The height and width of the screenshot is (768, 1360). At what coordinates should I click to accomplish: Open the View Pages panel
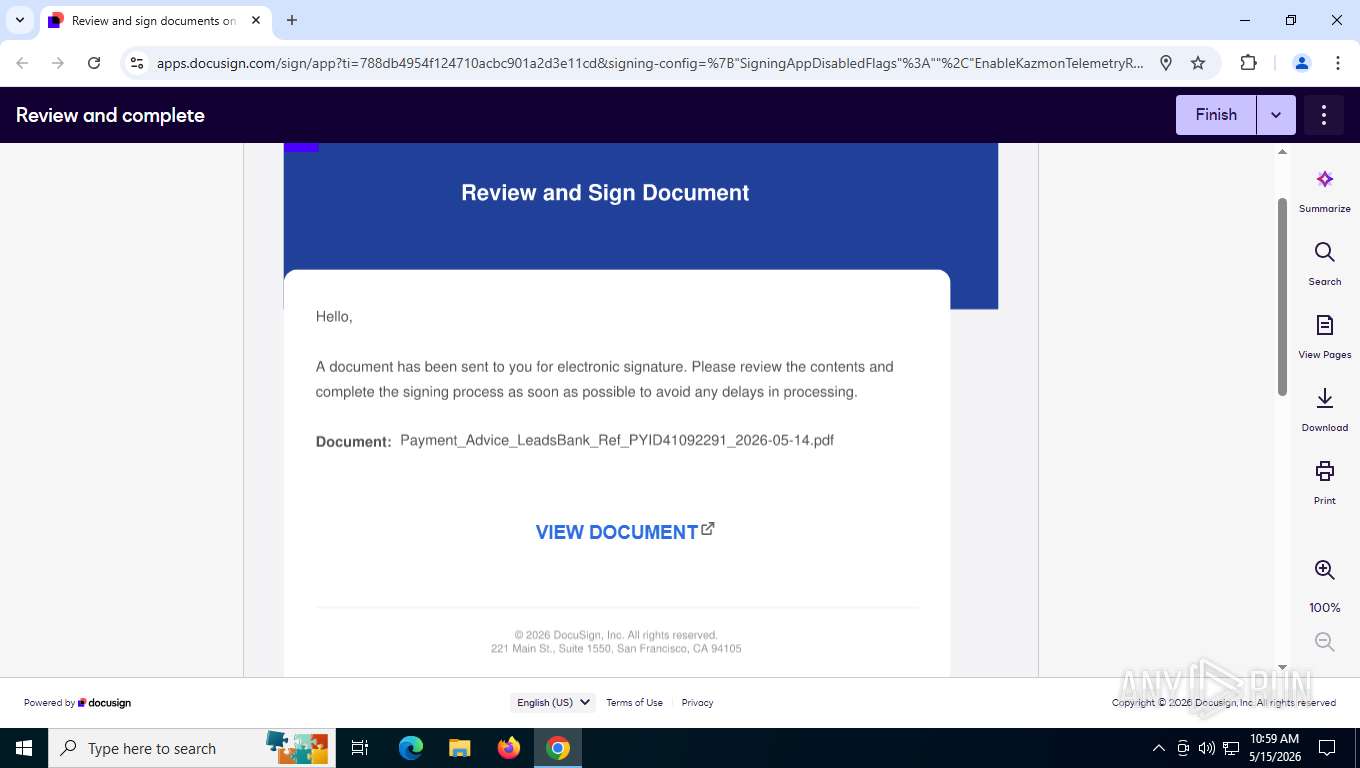1325,337
